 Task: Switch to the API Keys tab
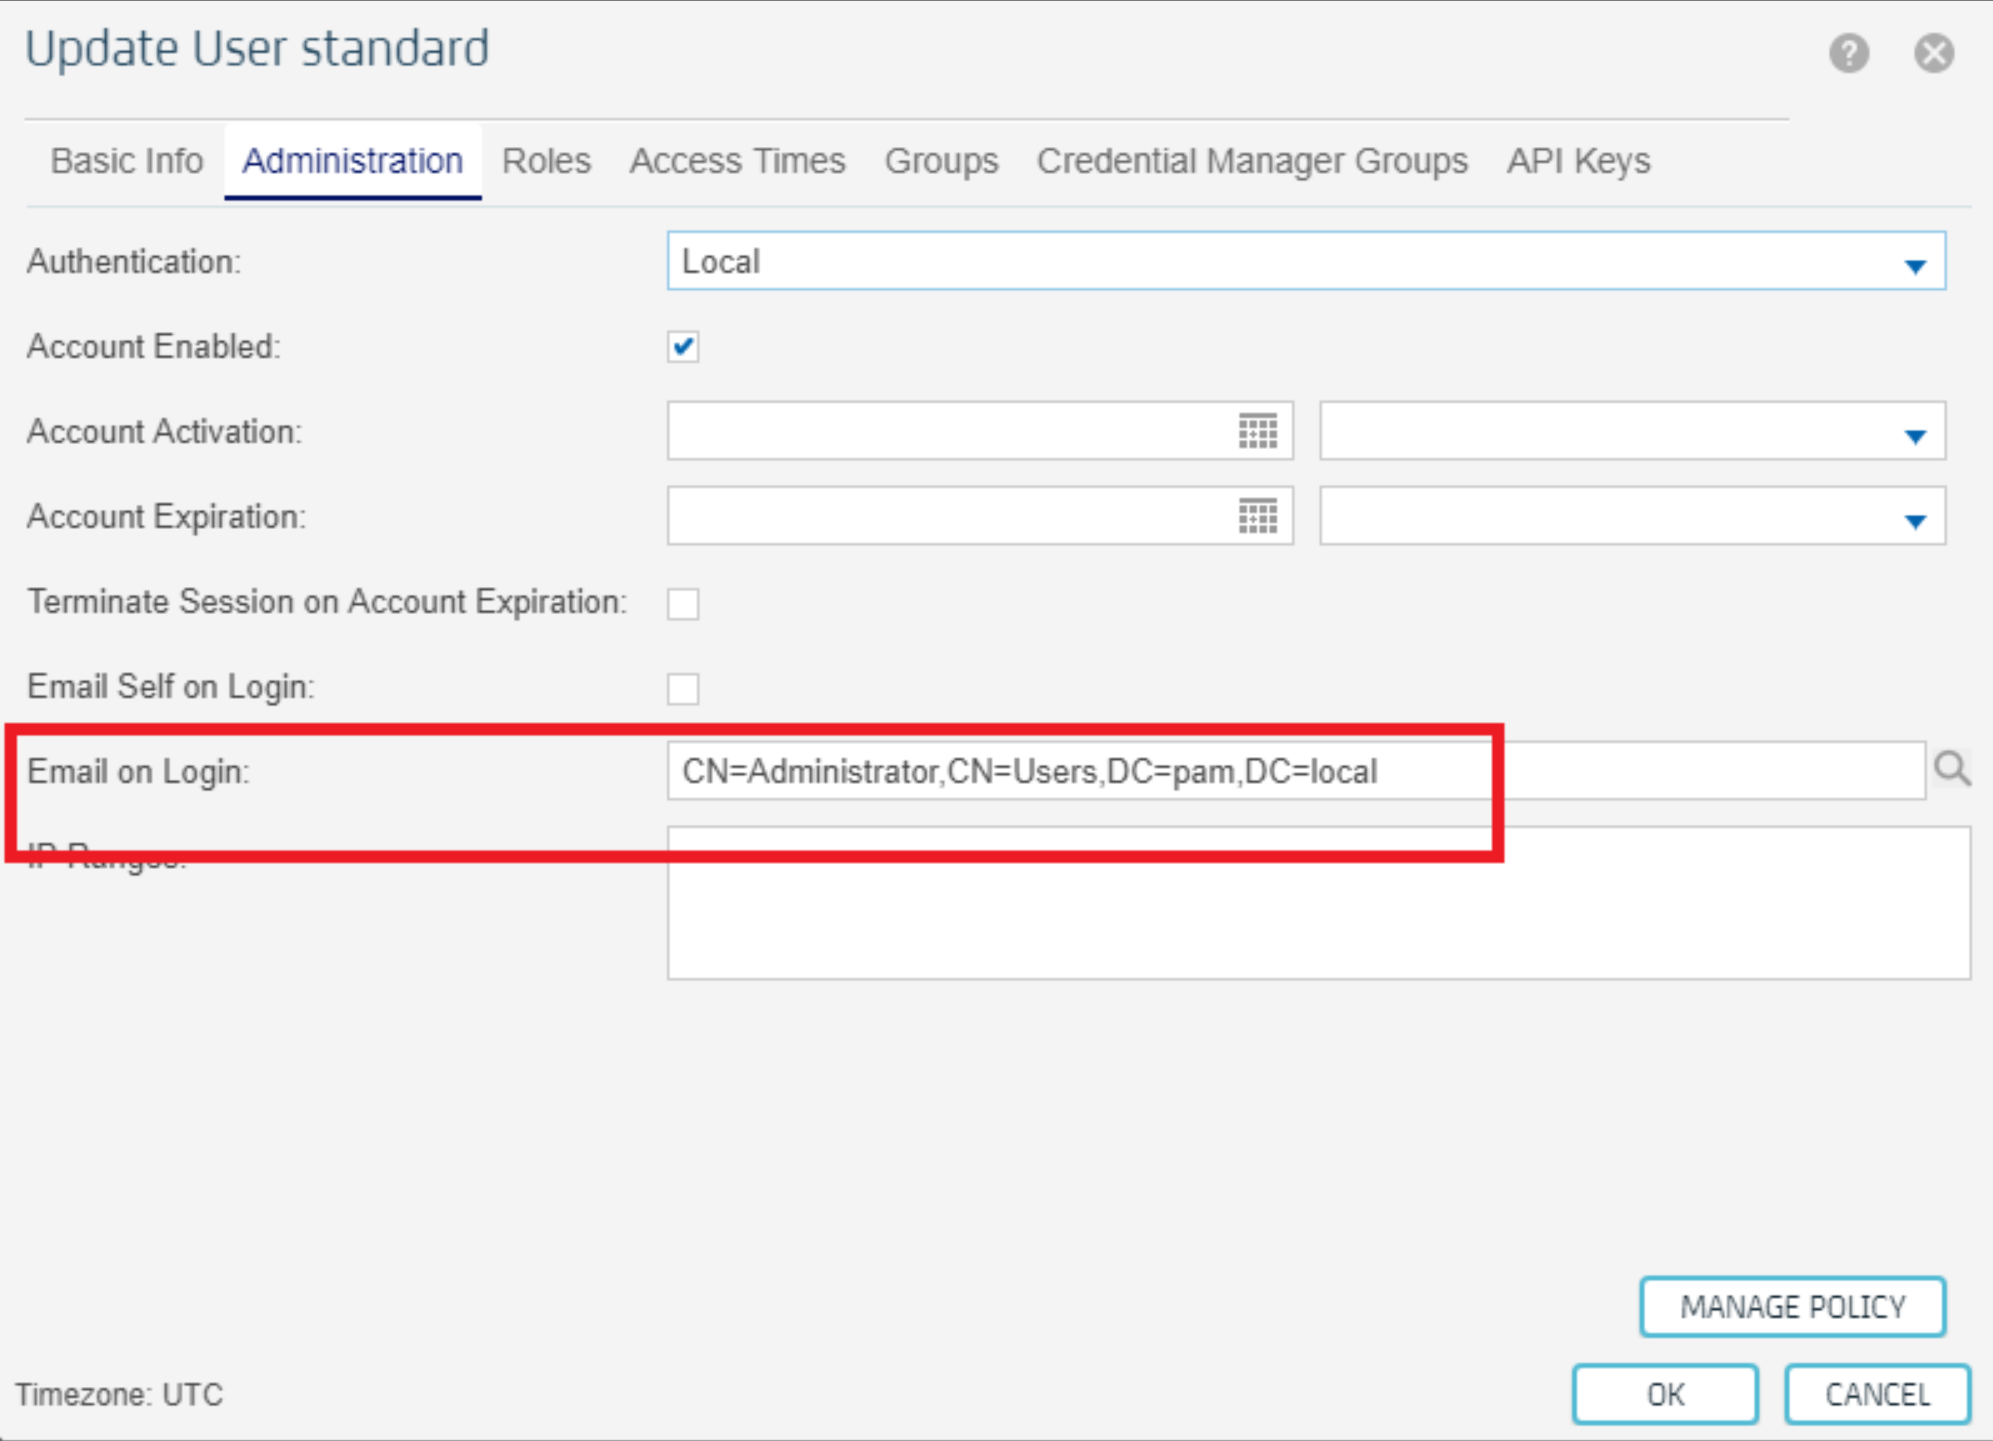(1578, 161)
